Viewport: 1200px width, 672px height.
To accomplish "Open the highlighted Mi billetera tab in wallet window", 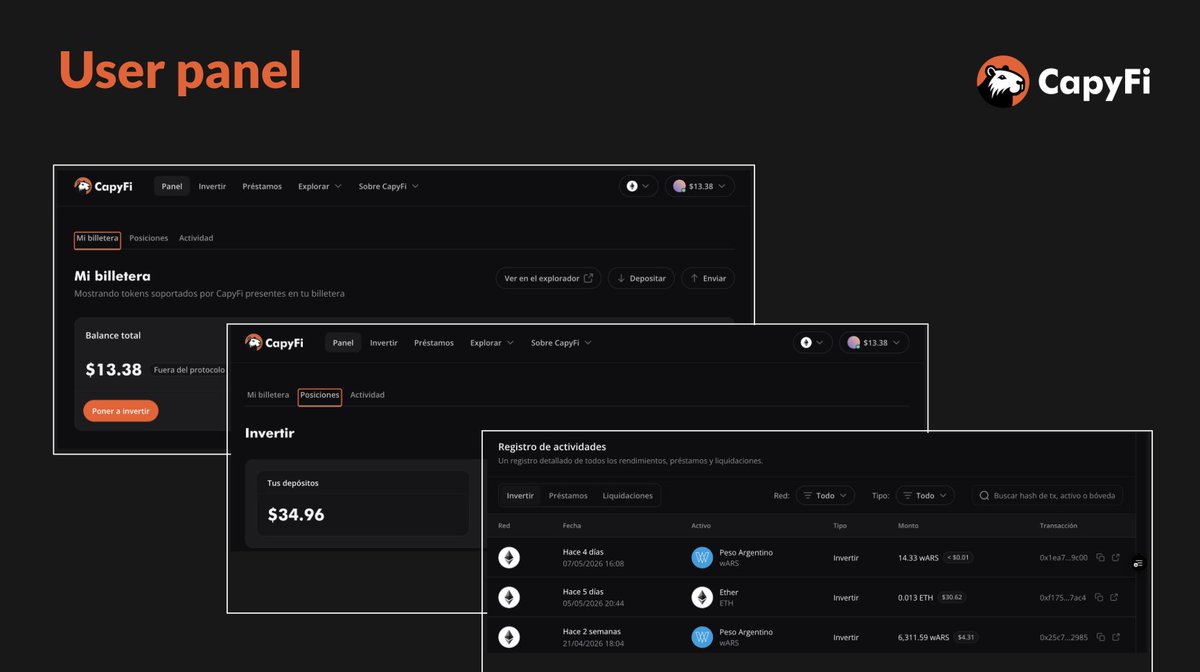I will click(97, 239).
